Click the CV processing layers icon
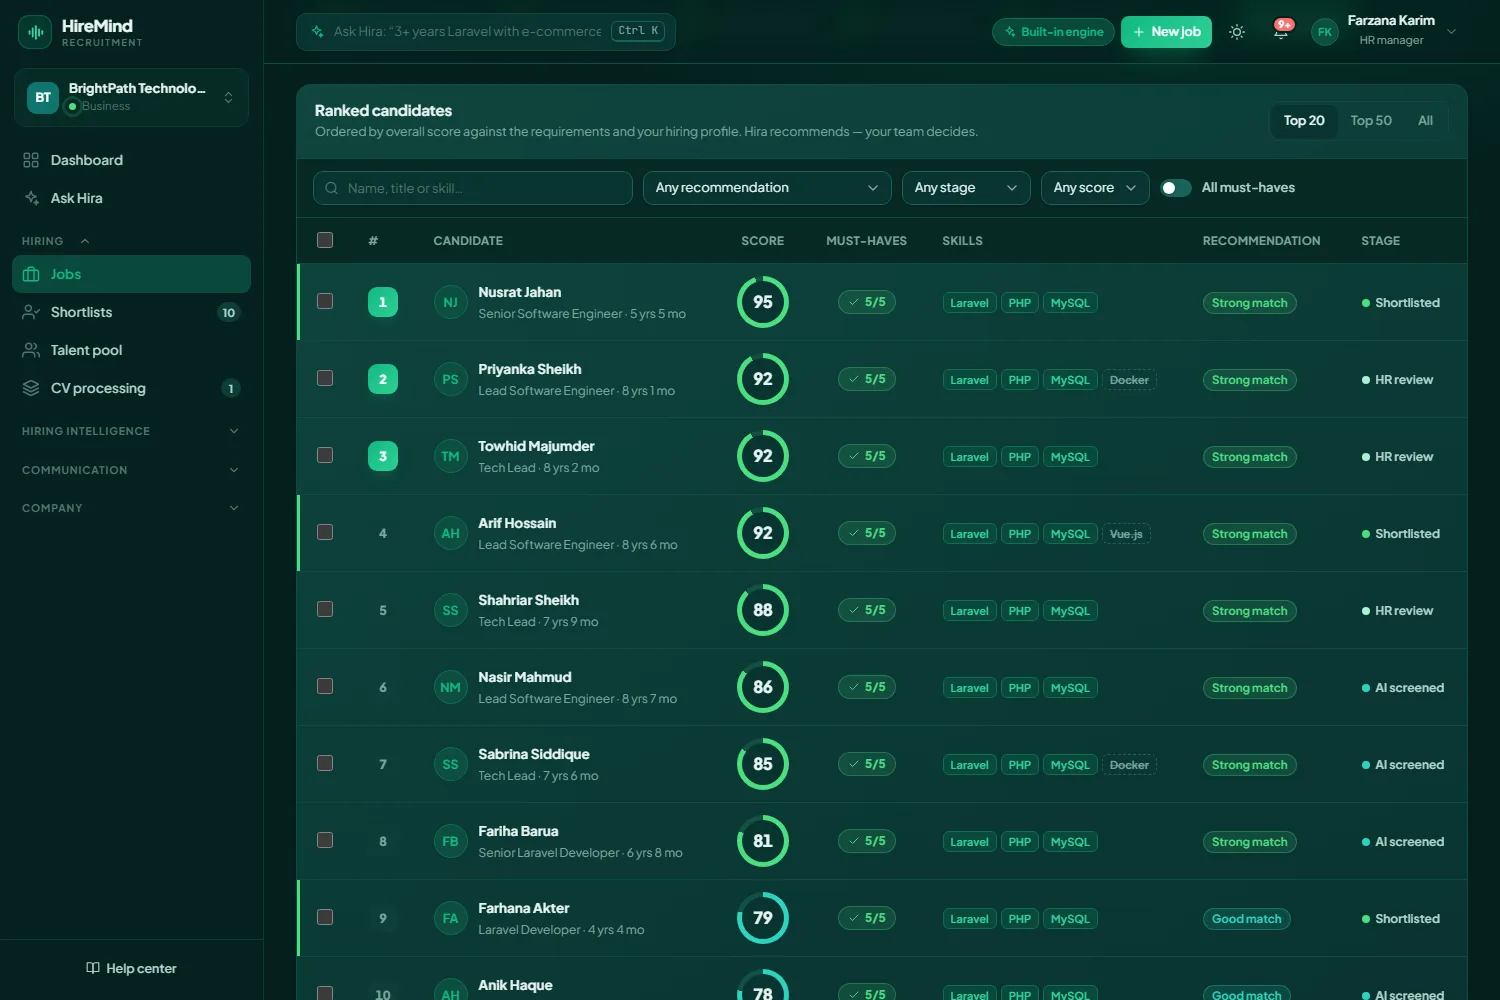Image resolution: width=1500 pixels, height=1000 pixels. tap(31, 388)
